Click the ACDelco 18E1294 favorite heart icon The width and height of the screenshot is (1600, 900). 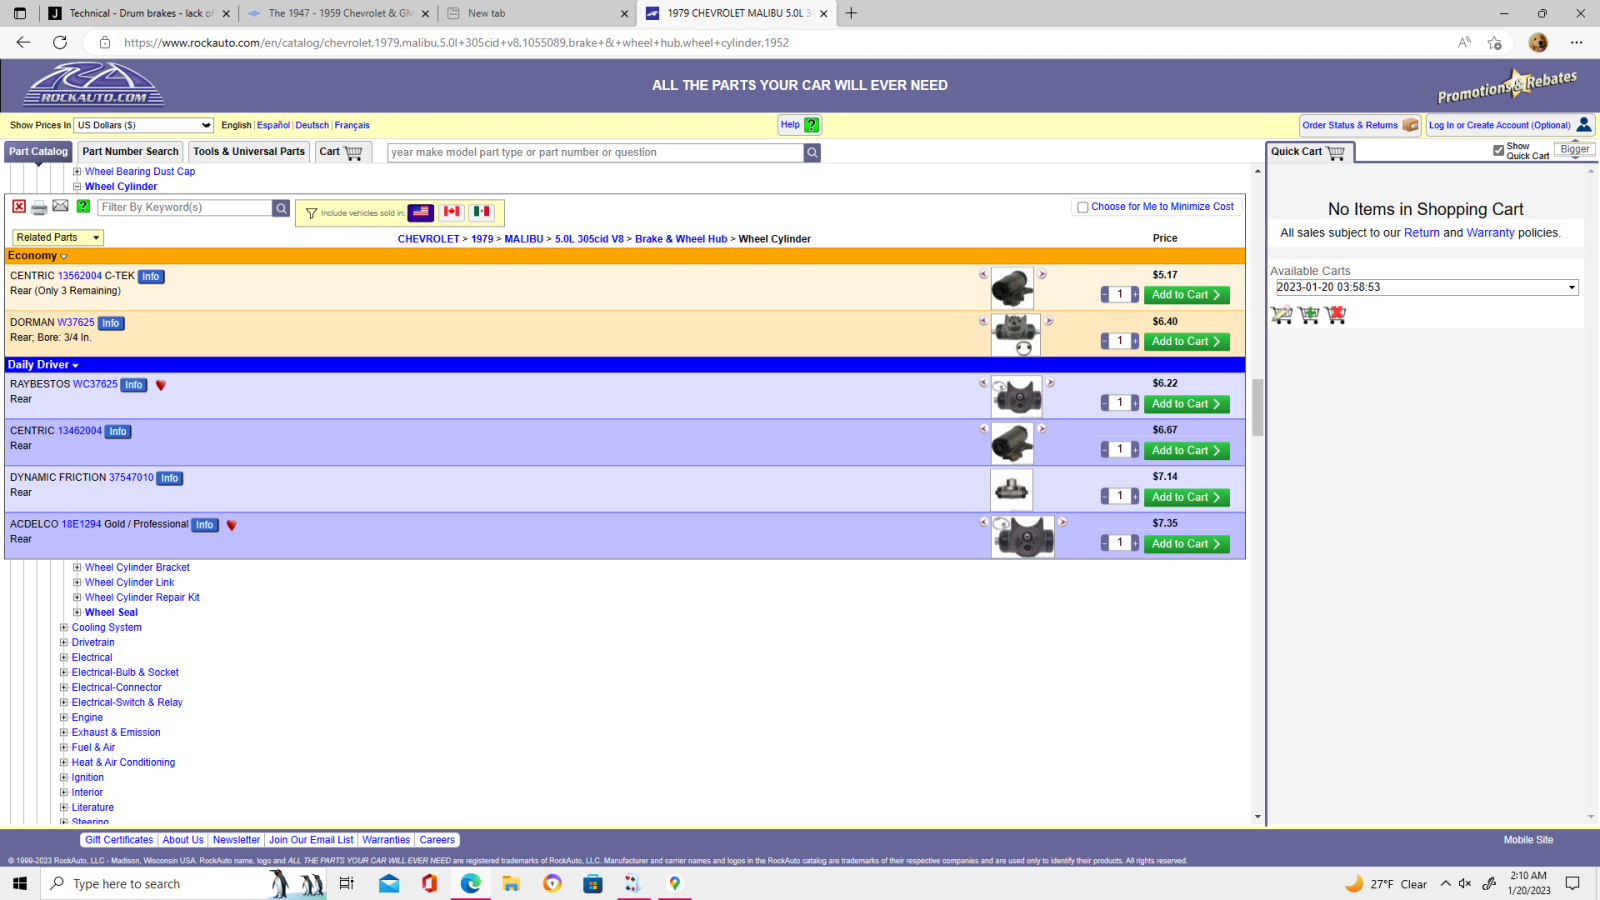point(232,525)
